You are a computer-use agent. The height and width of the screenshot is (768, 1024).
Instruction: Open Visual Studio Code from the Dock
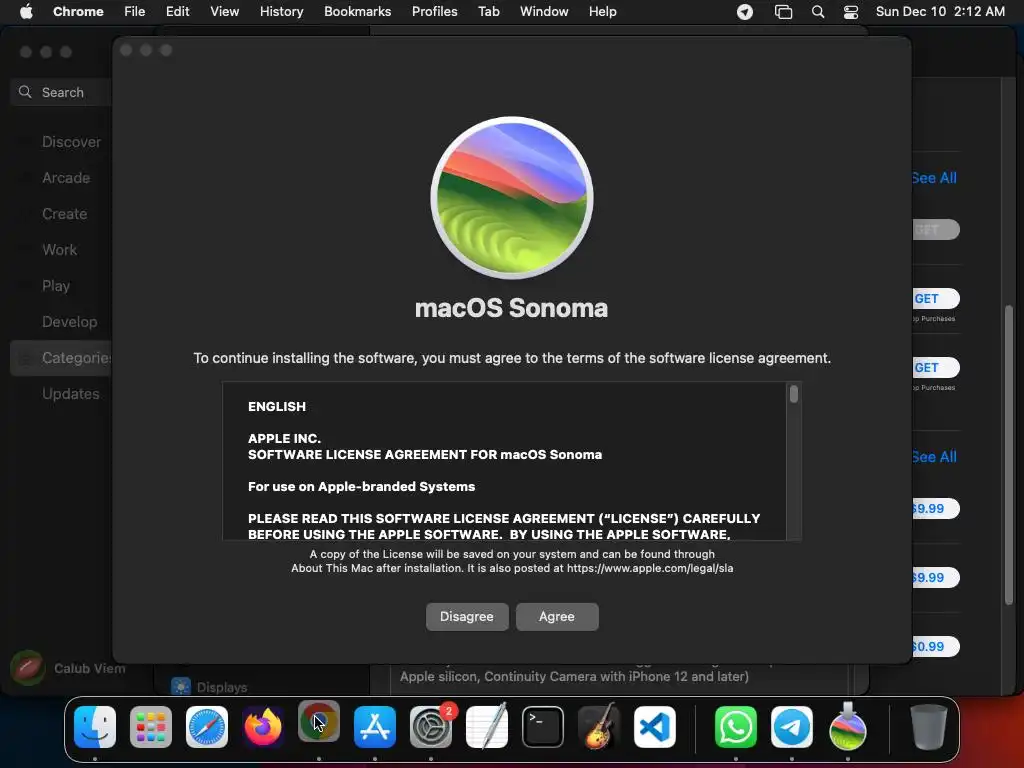655,727
